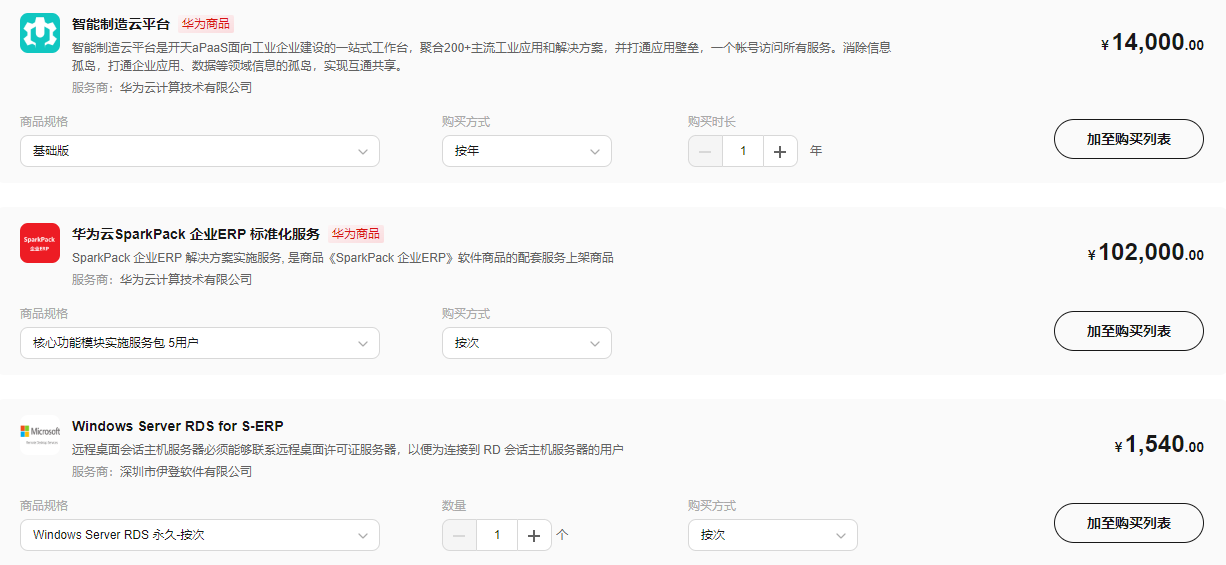Decrease 数量 for Windows Server RDS
Image resolution: width=1226 pixels, height=565 pixels.
[459, 535]
